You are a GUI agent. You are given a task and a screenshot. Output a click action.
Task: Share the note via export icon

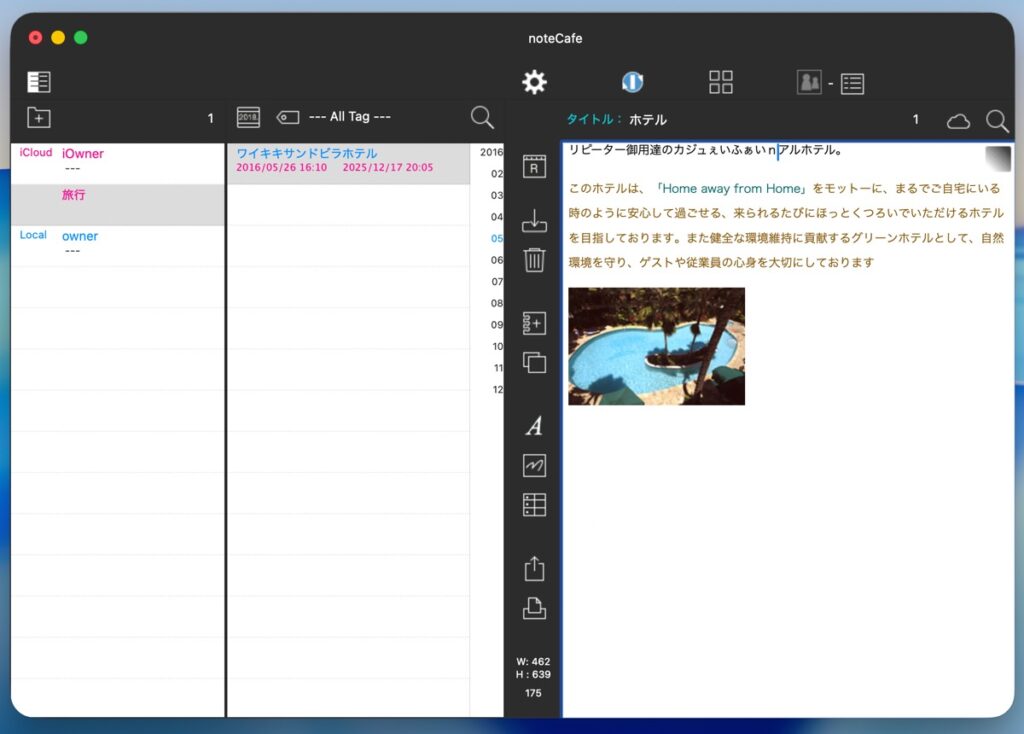(535, 569)
